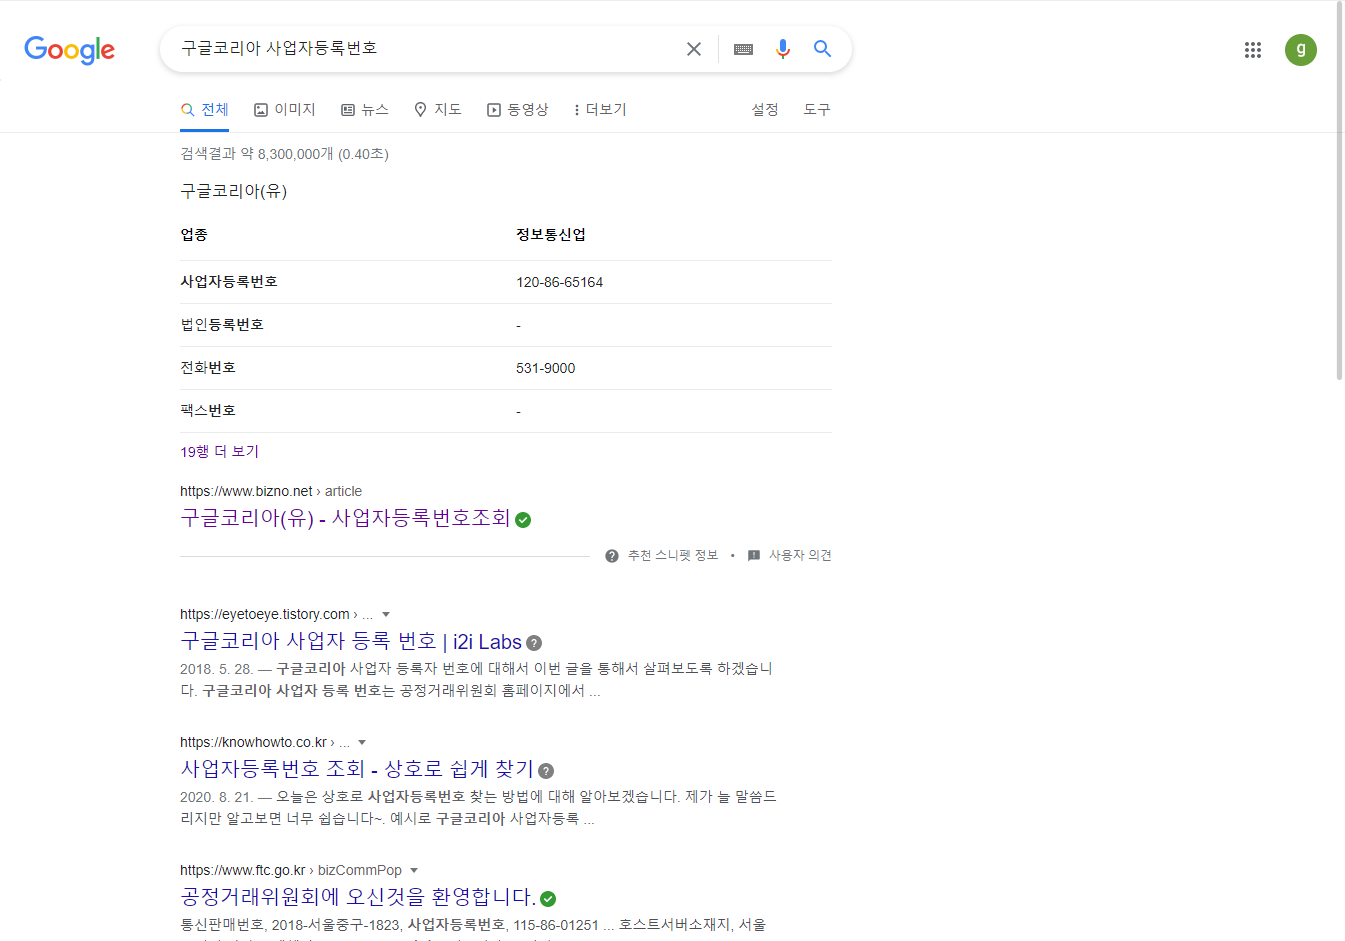Click the 추천 스니펫 정보 link text
The image size is (1345, 941).
673,556
